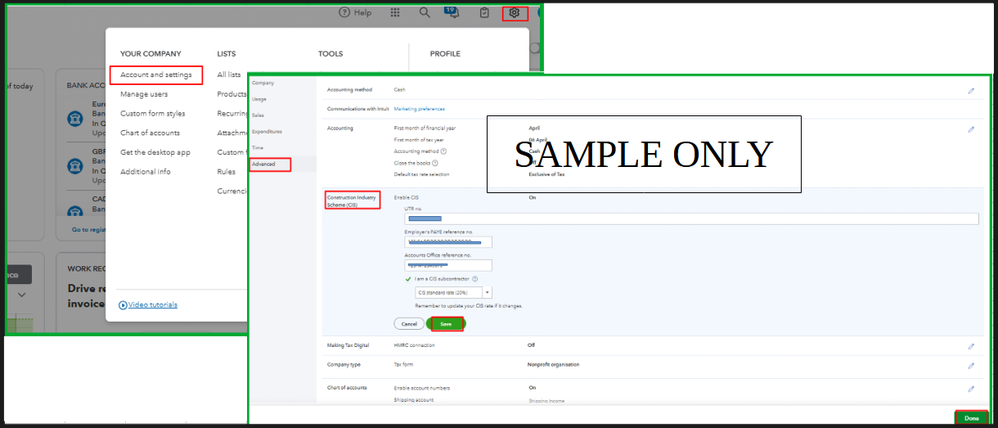Choose Get the desktop app
This screenshot has width=998, height=428.
click(x=155, y=152)
